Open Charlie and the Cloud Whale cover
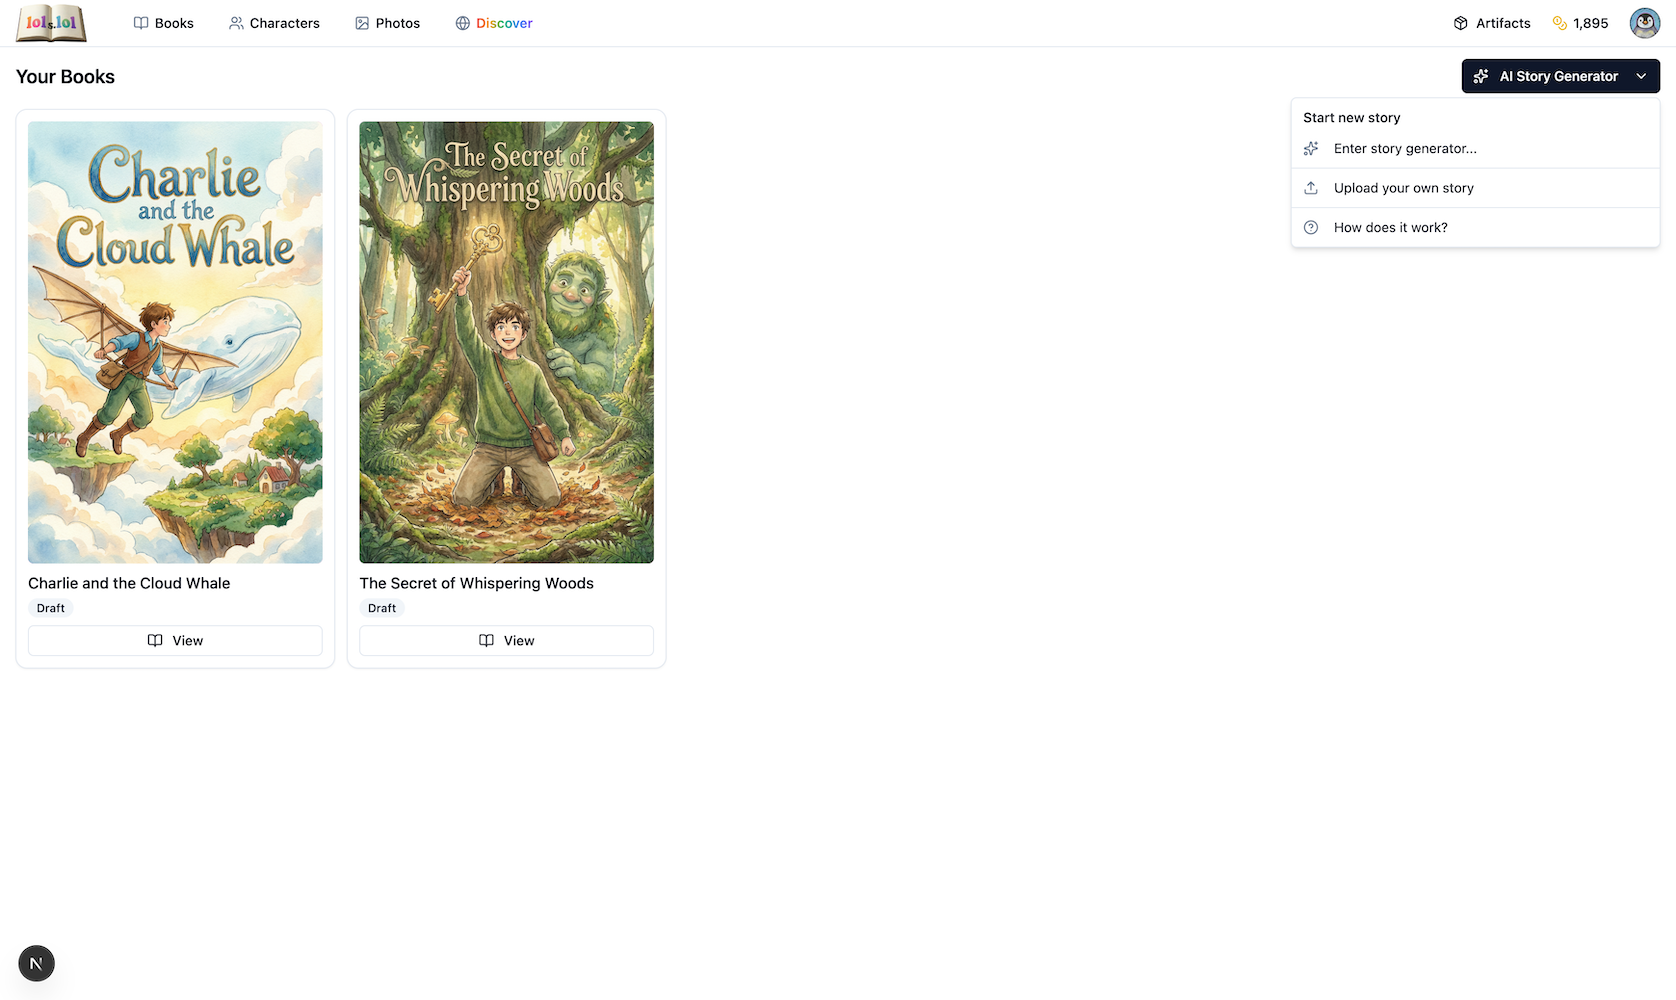1676x1000 pixels. [175, 342]
